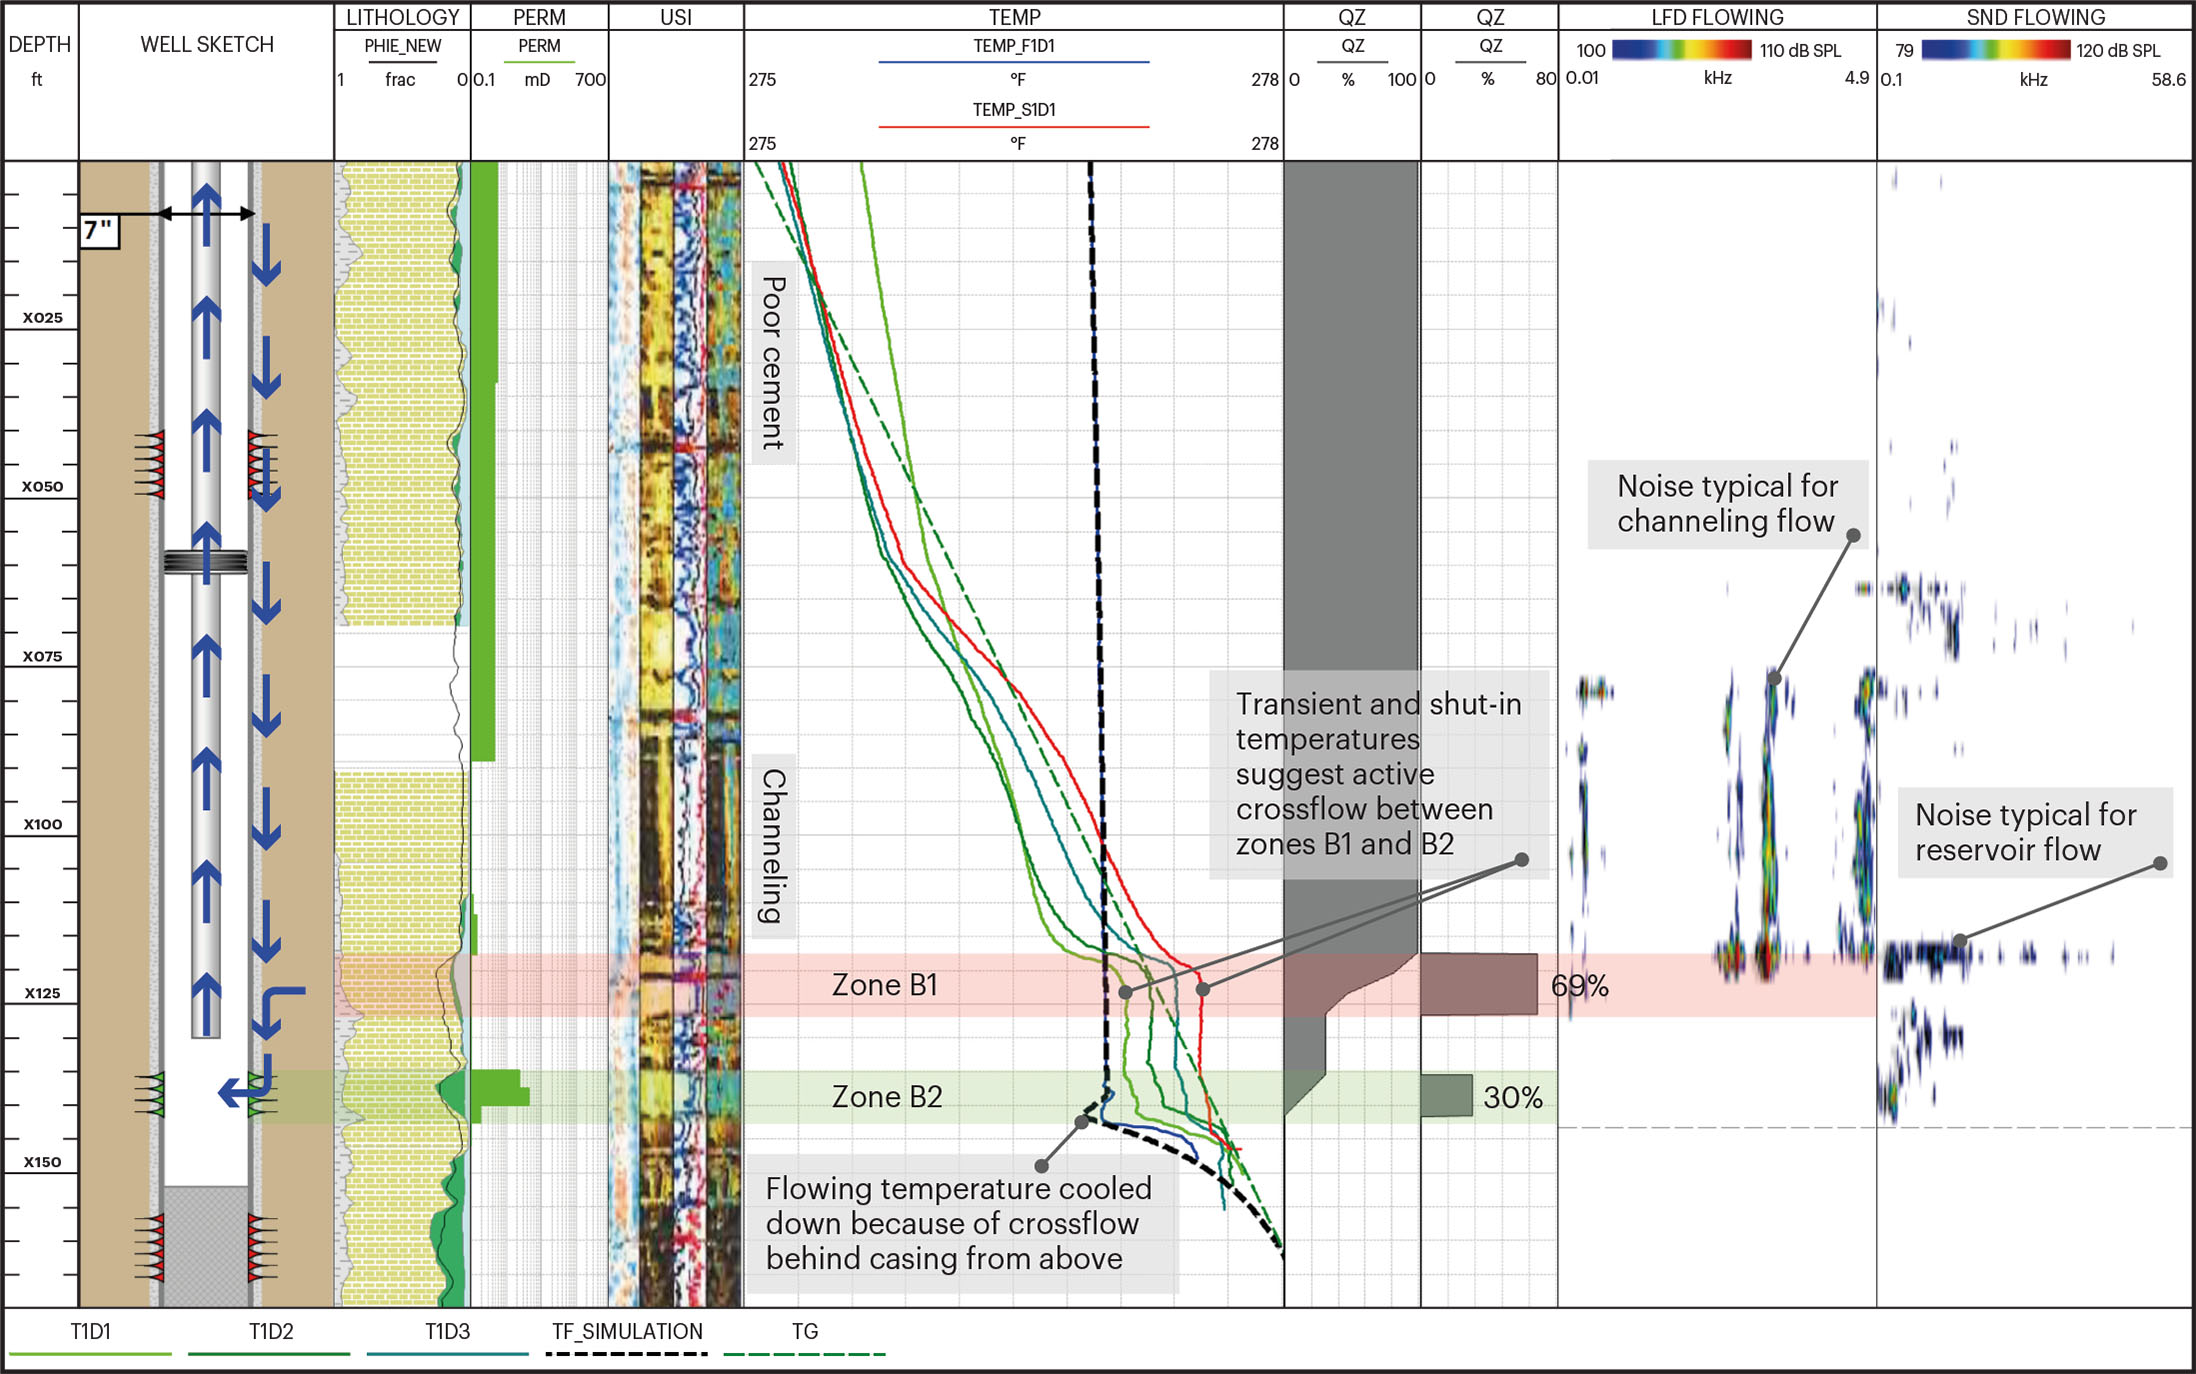Click the TG legend entry
The height and width of the screenshot is (1374, 2196).
pyautogui.click(x=804, y=1332)
